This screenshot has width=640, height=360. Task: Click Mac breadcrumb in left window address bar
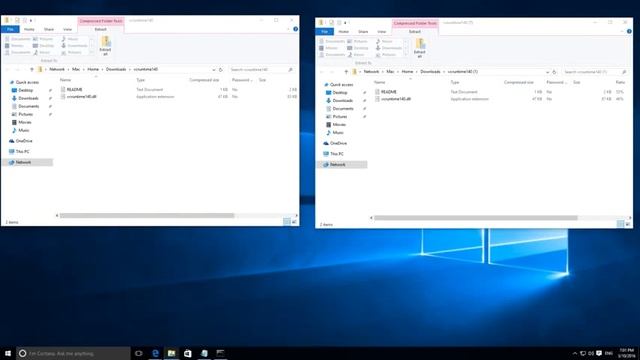point(76,70)
